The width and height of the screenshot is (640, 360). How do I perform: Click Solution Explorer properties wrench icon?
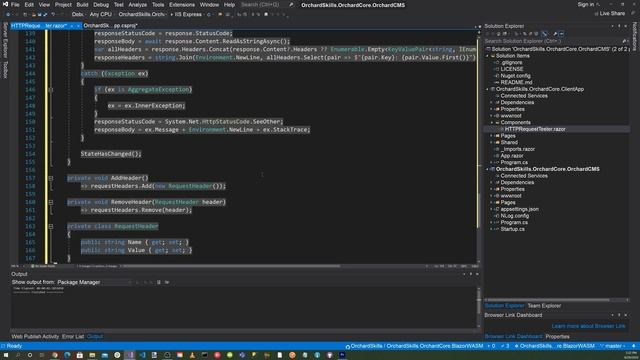pyautogui.click(x=555, y=34)
